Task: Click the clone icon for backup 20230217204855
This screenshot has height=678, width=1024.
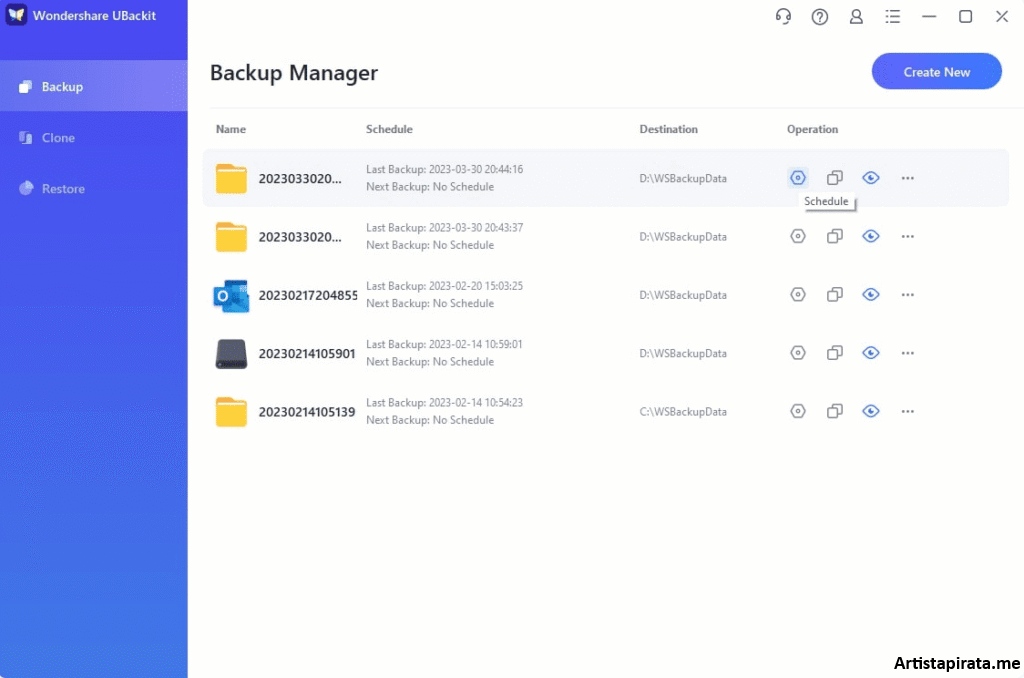Action: coord(835,294)
